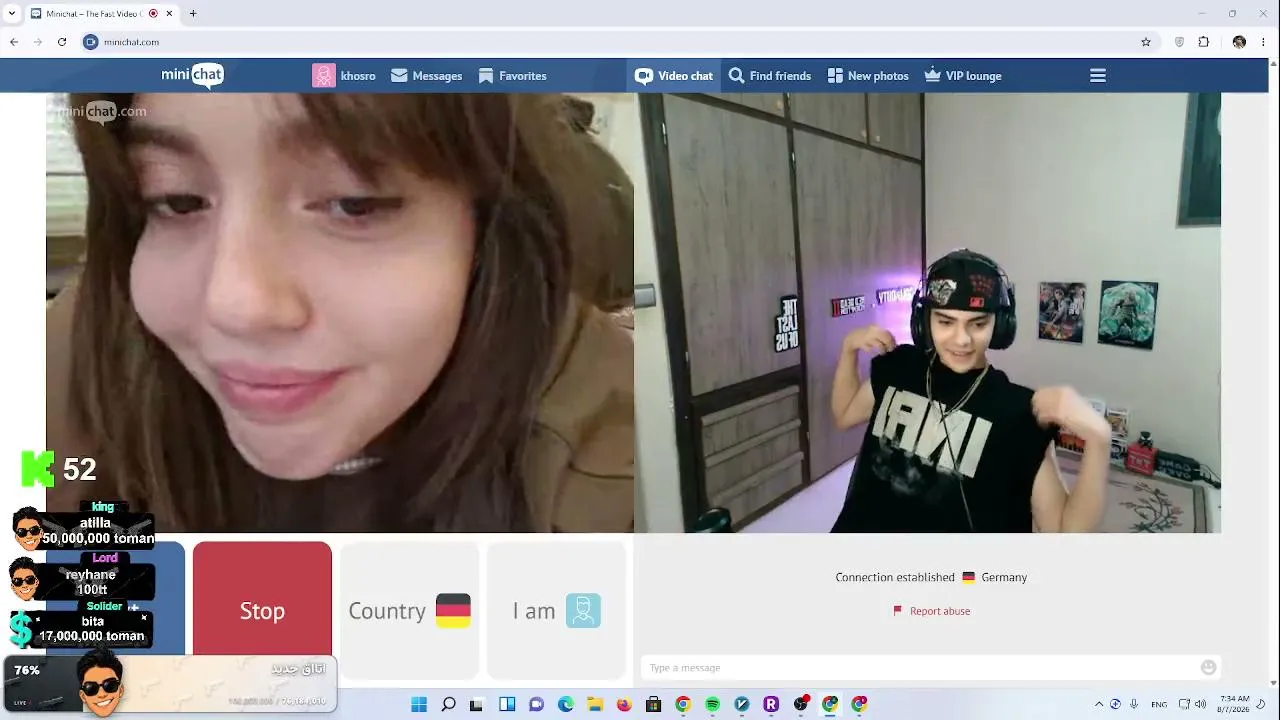Click the red Stop button
This screenshot has width=1280, height=720.
pyautogui.click(x=262, y=610)
